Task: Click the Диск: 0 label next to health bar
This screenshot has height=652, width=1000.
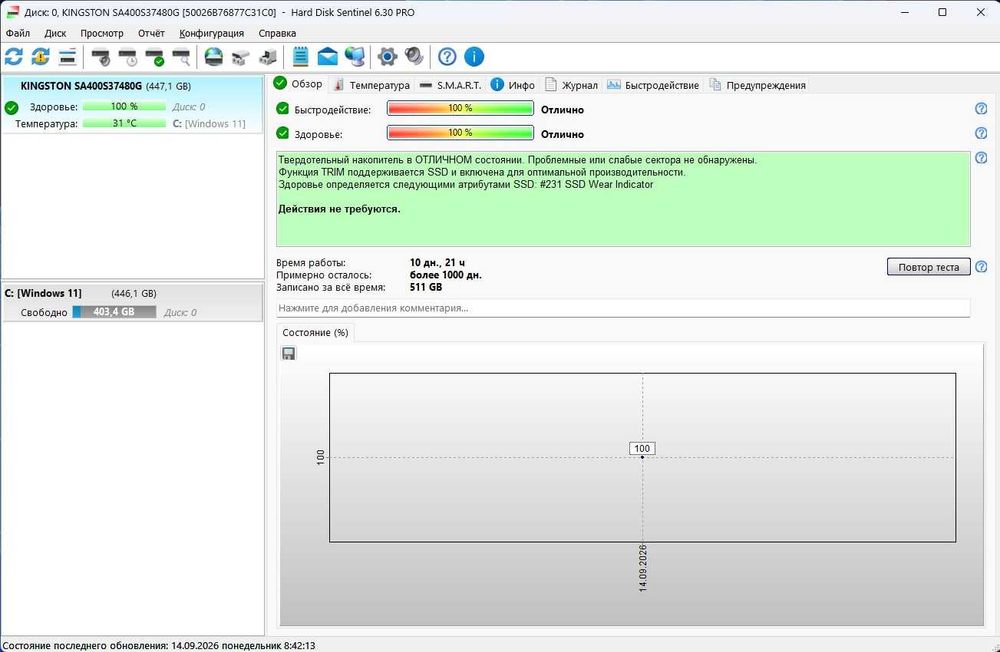Action: (x=189, y=107)
